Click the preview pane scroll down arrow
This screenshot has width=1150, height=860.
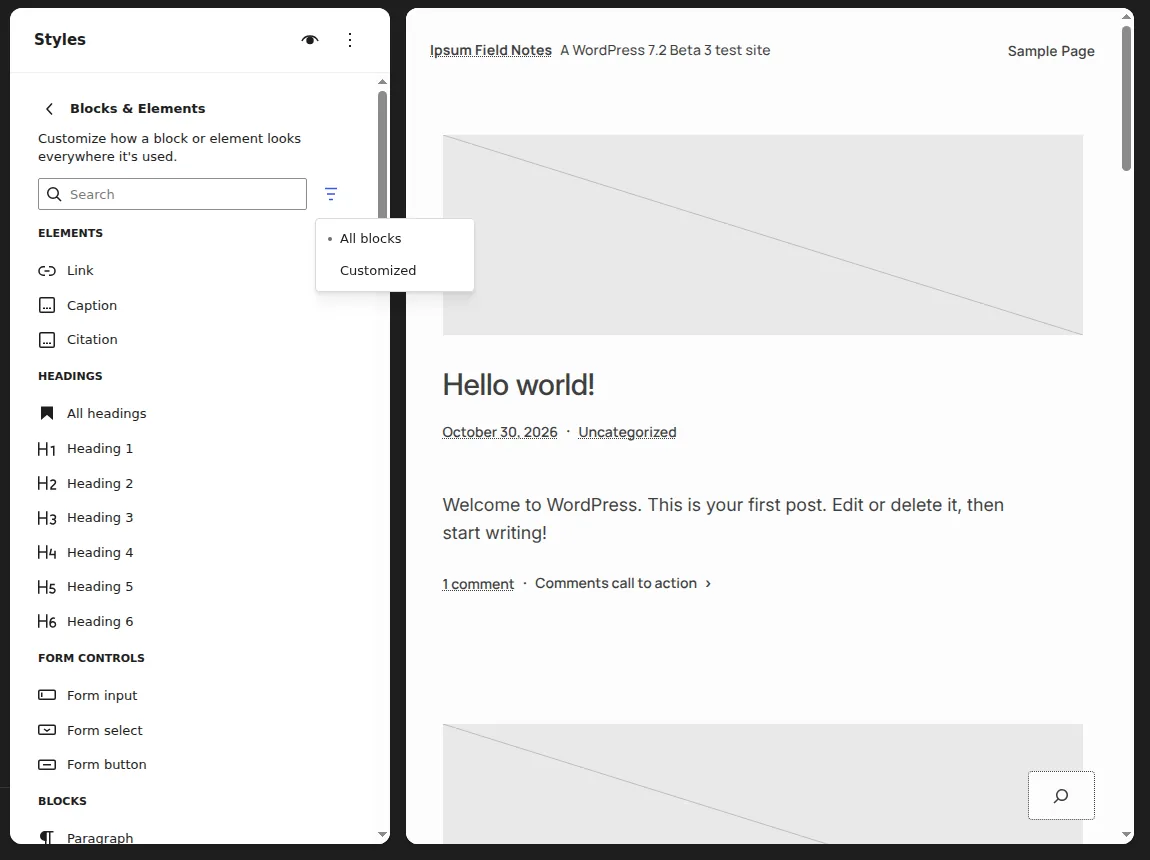[x=1127, y=834]
